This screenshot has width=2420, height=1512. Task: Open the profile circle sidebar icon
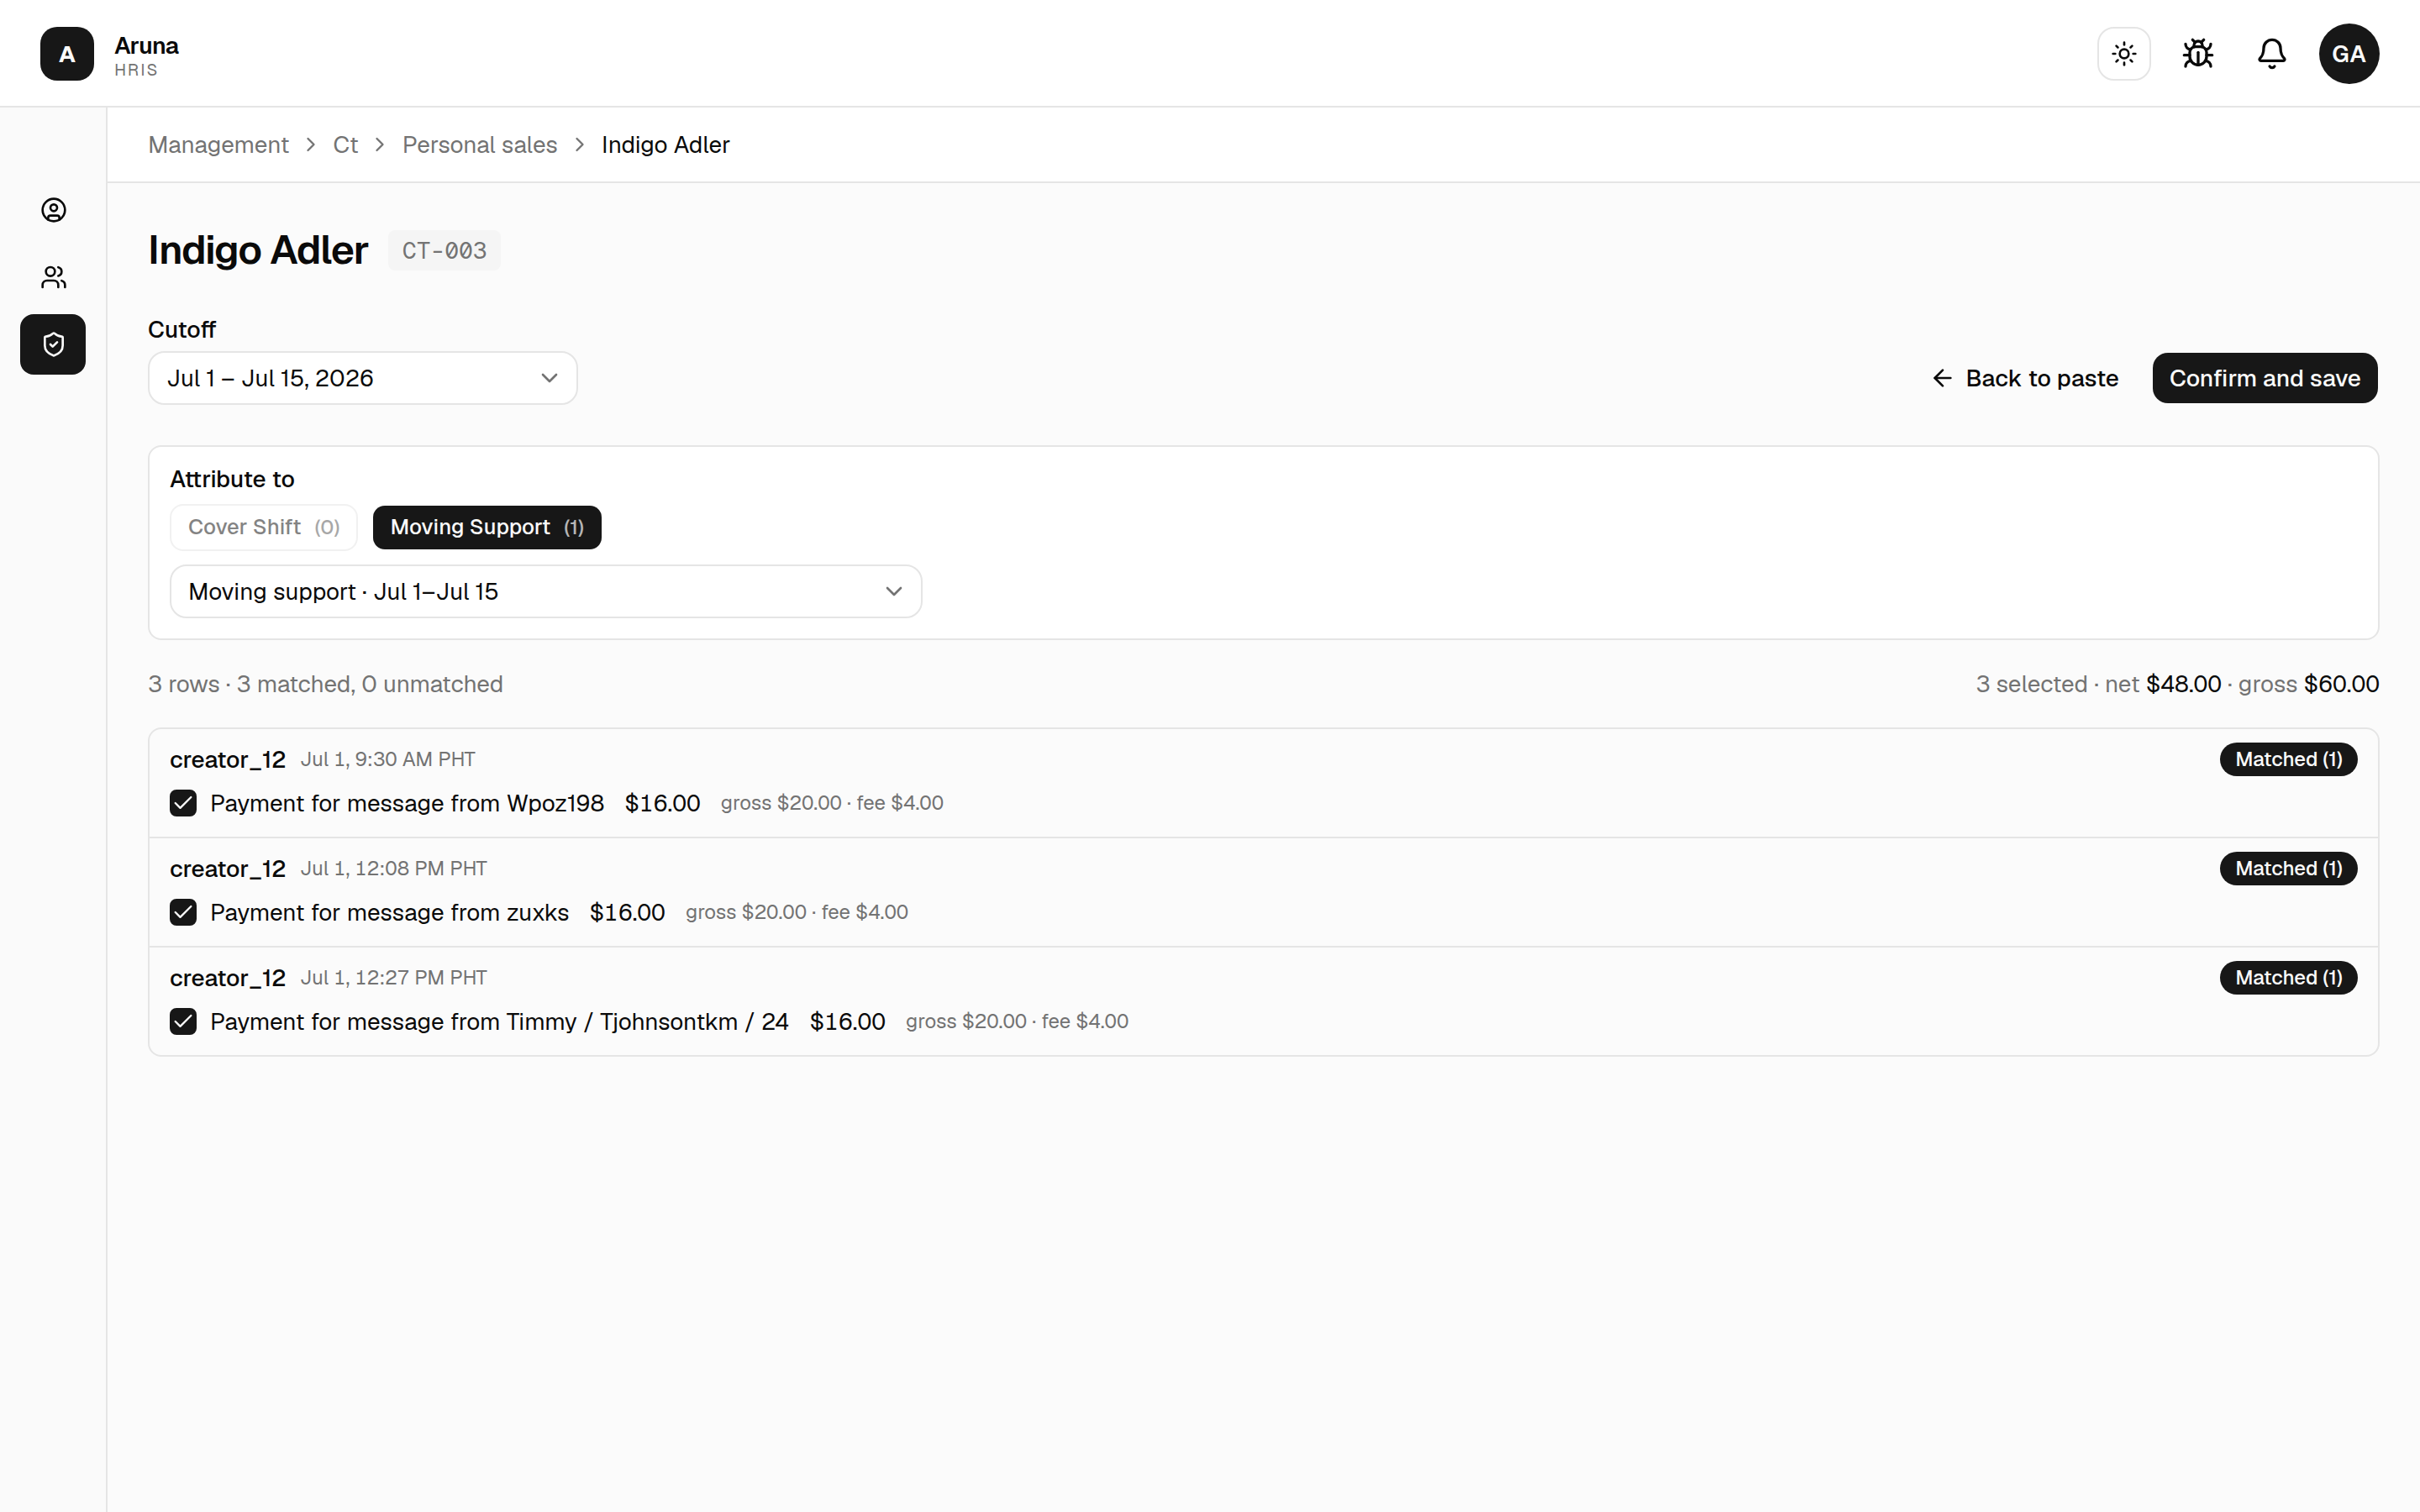pyautogui.click(x=54, y=210)
